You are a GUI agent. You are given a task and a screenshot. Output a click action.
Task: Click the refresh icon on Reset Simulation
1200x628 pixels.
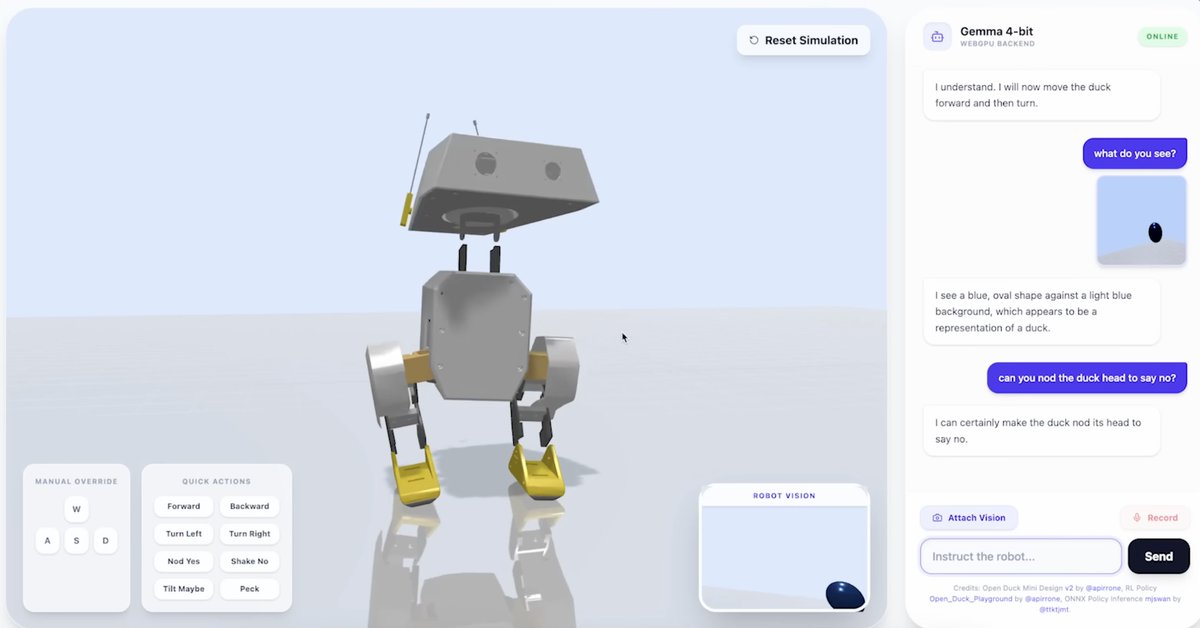[753, 40]
